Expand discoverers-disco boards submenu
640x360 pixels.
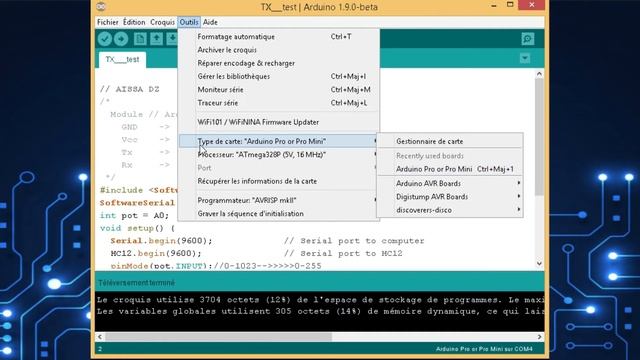[x=450, y=210]
